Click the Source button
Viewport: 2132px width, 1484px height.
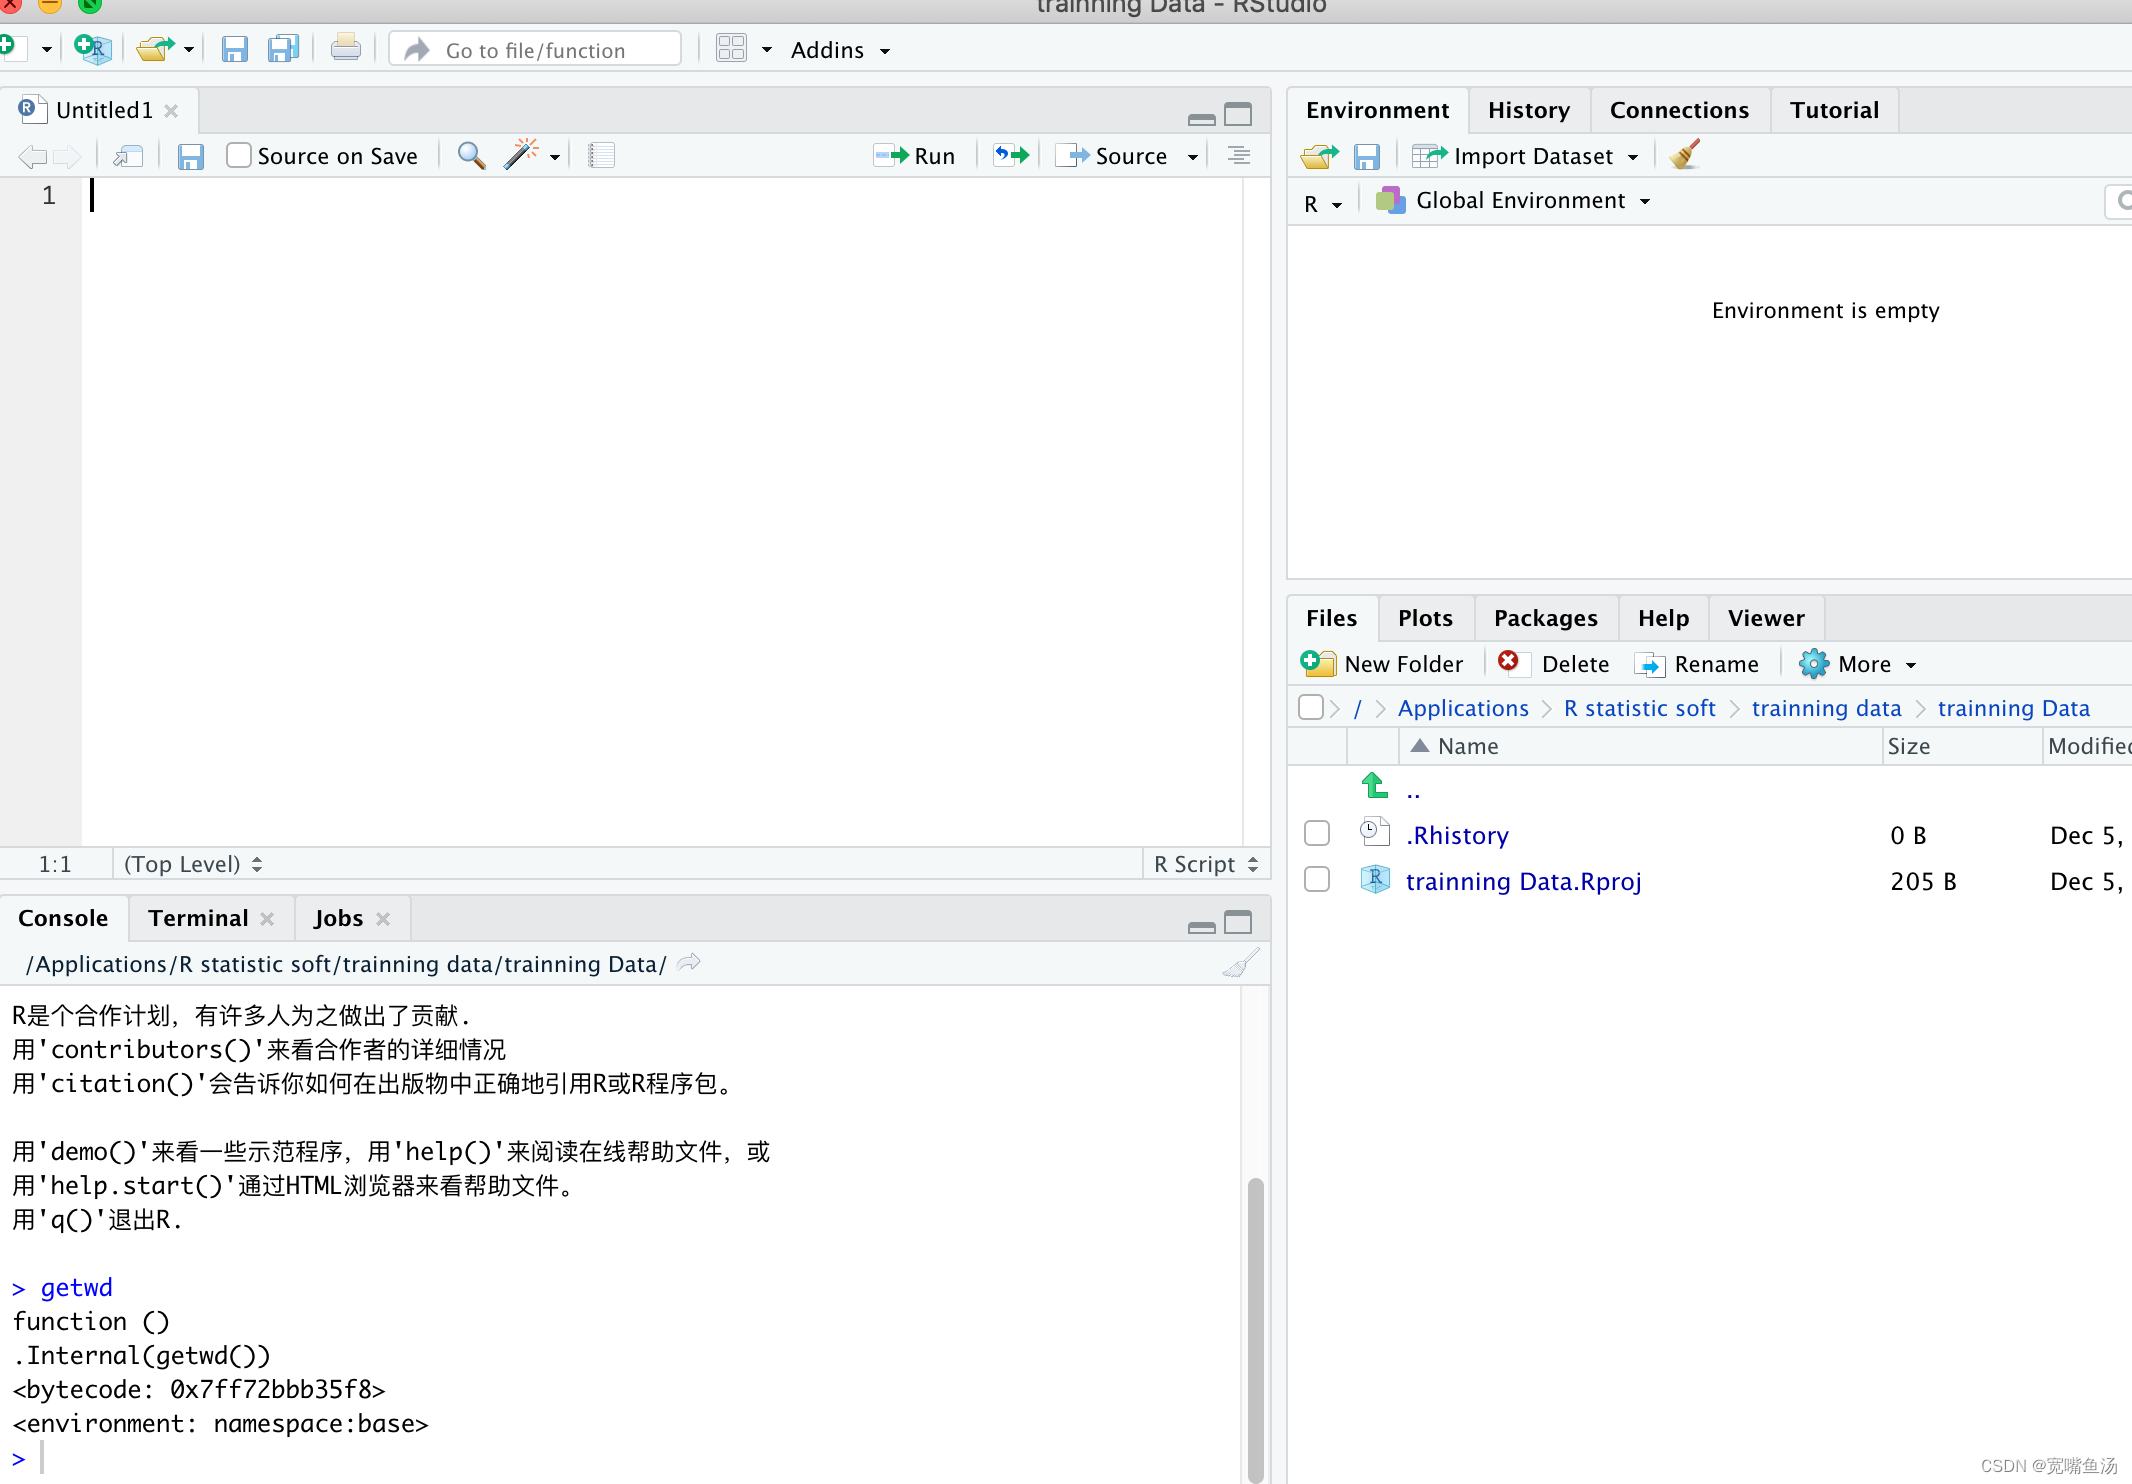pos(1113,156)
